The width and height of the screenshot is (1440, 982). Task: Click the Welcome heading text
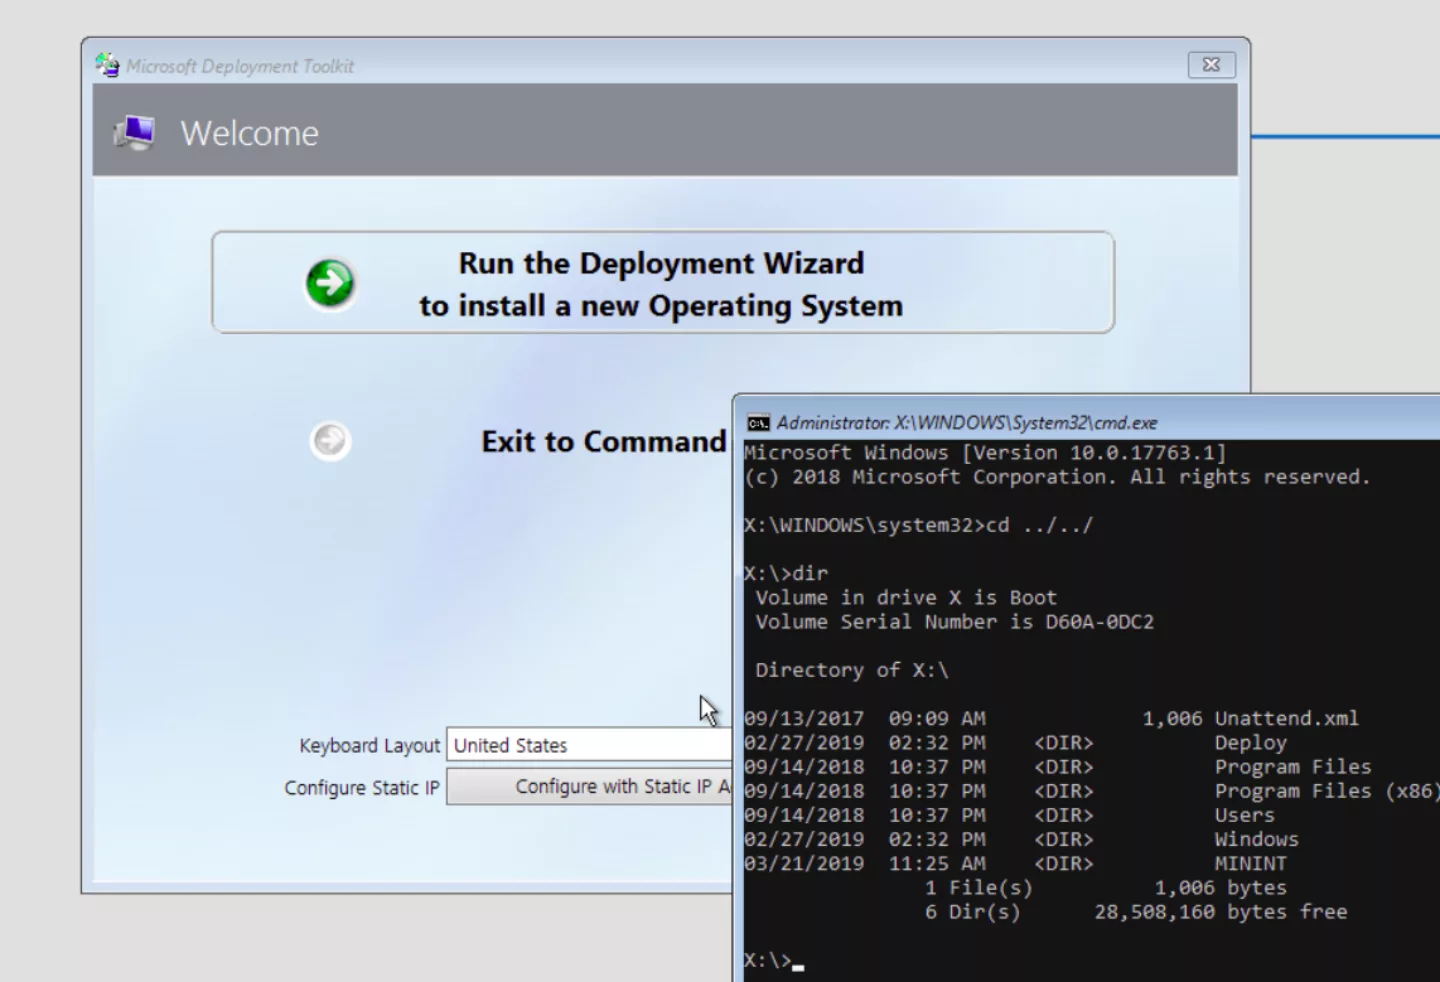coord(249,133)
